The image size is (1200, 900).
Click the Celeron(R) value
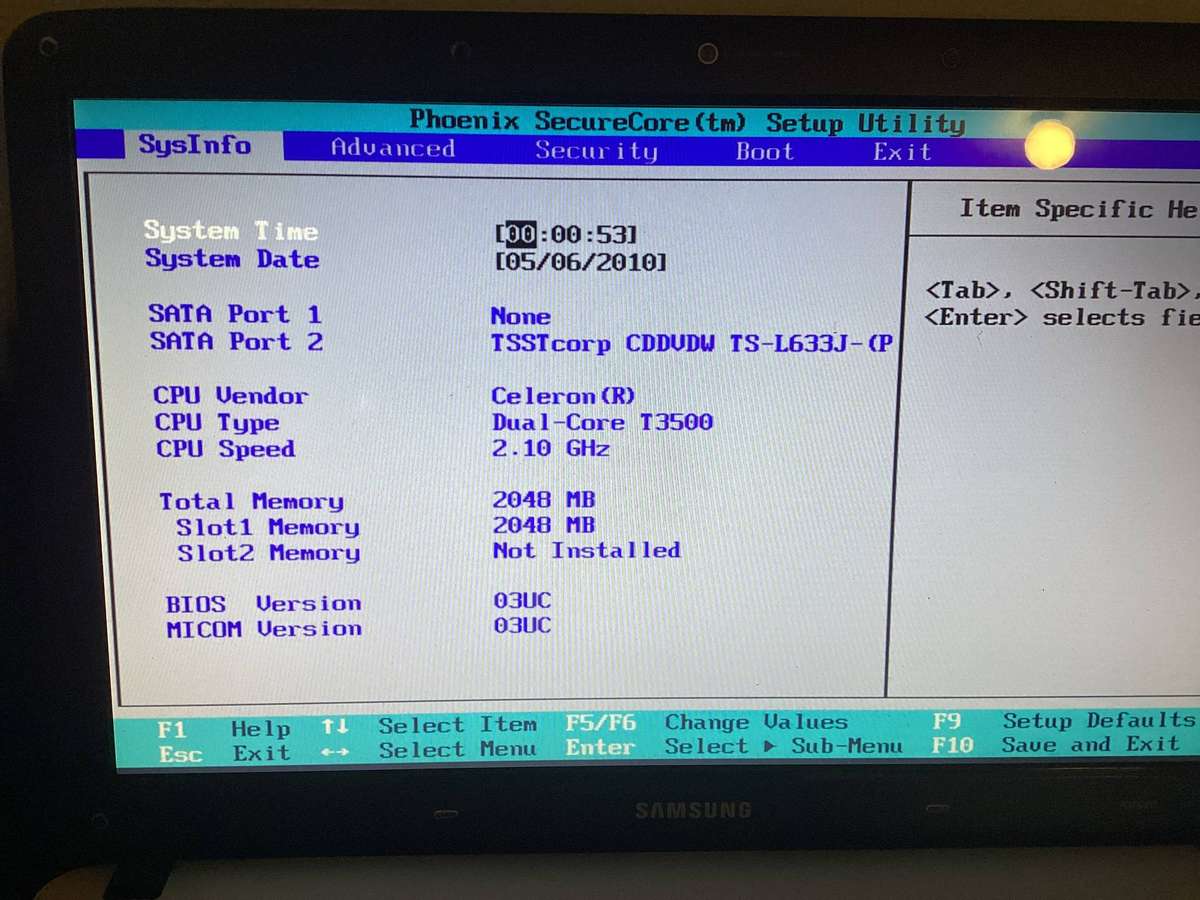pos(563,396)
